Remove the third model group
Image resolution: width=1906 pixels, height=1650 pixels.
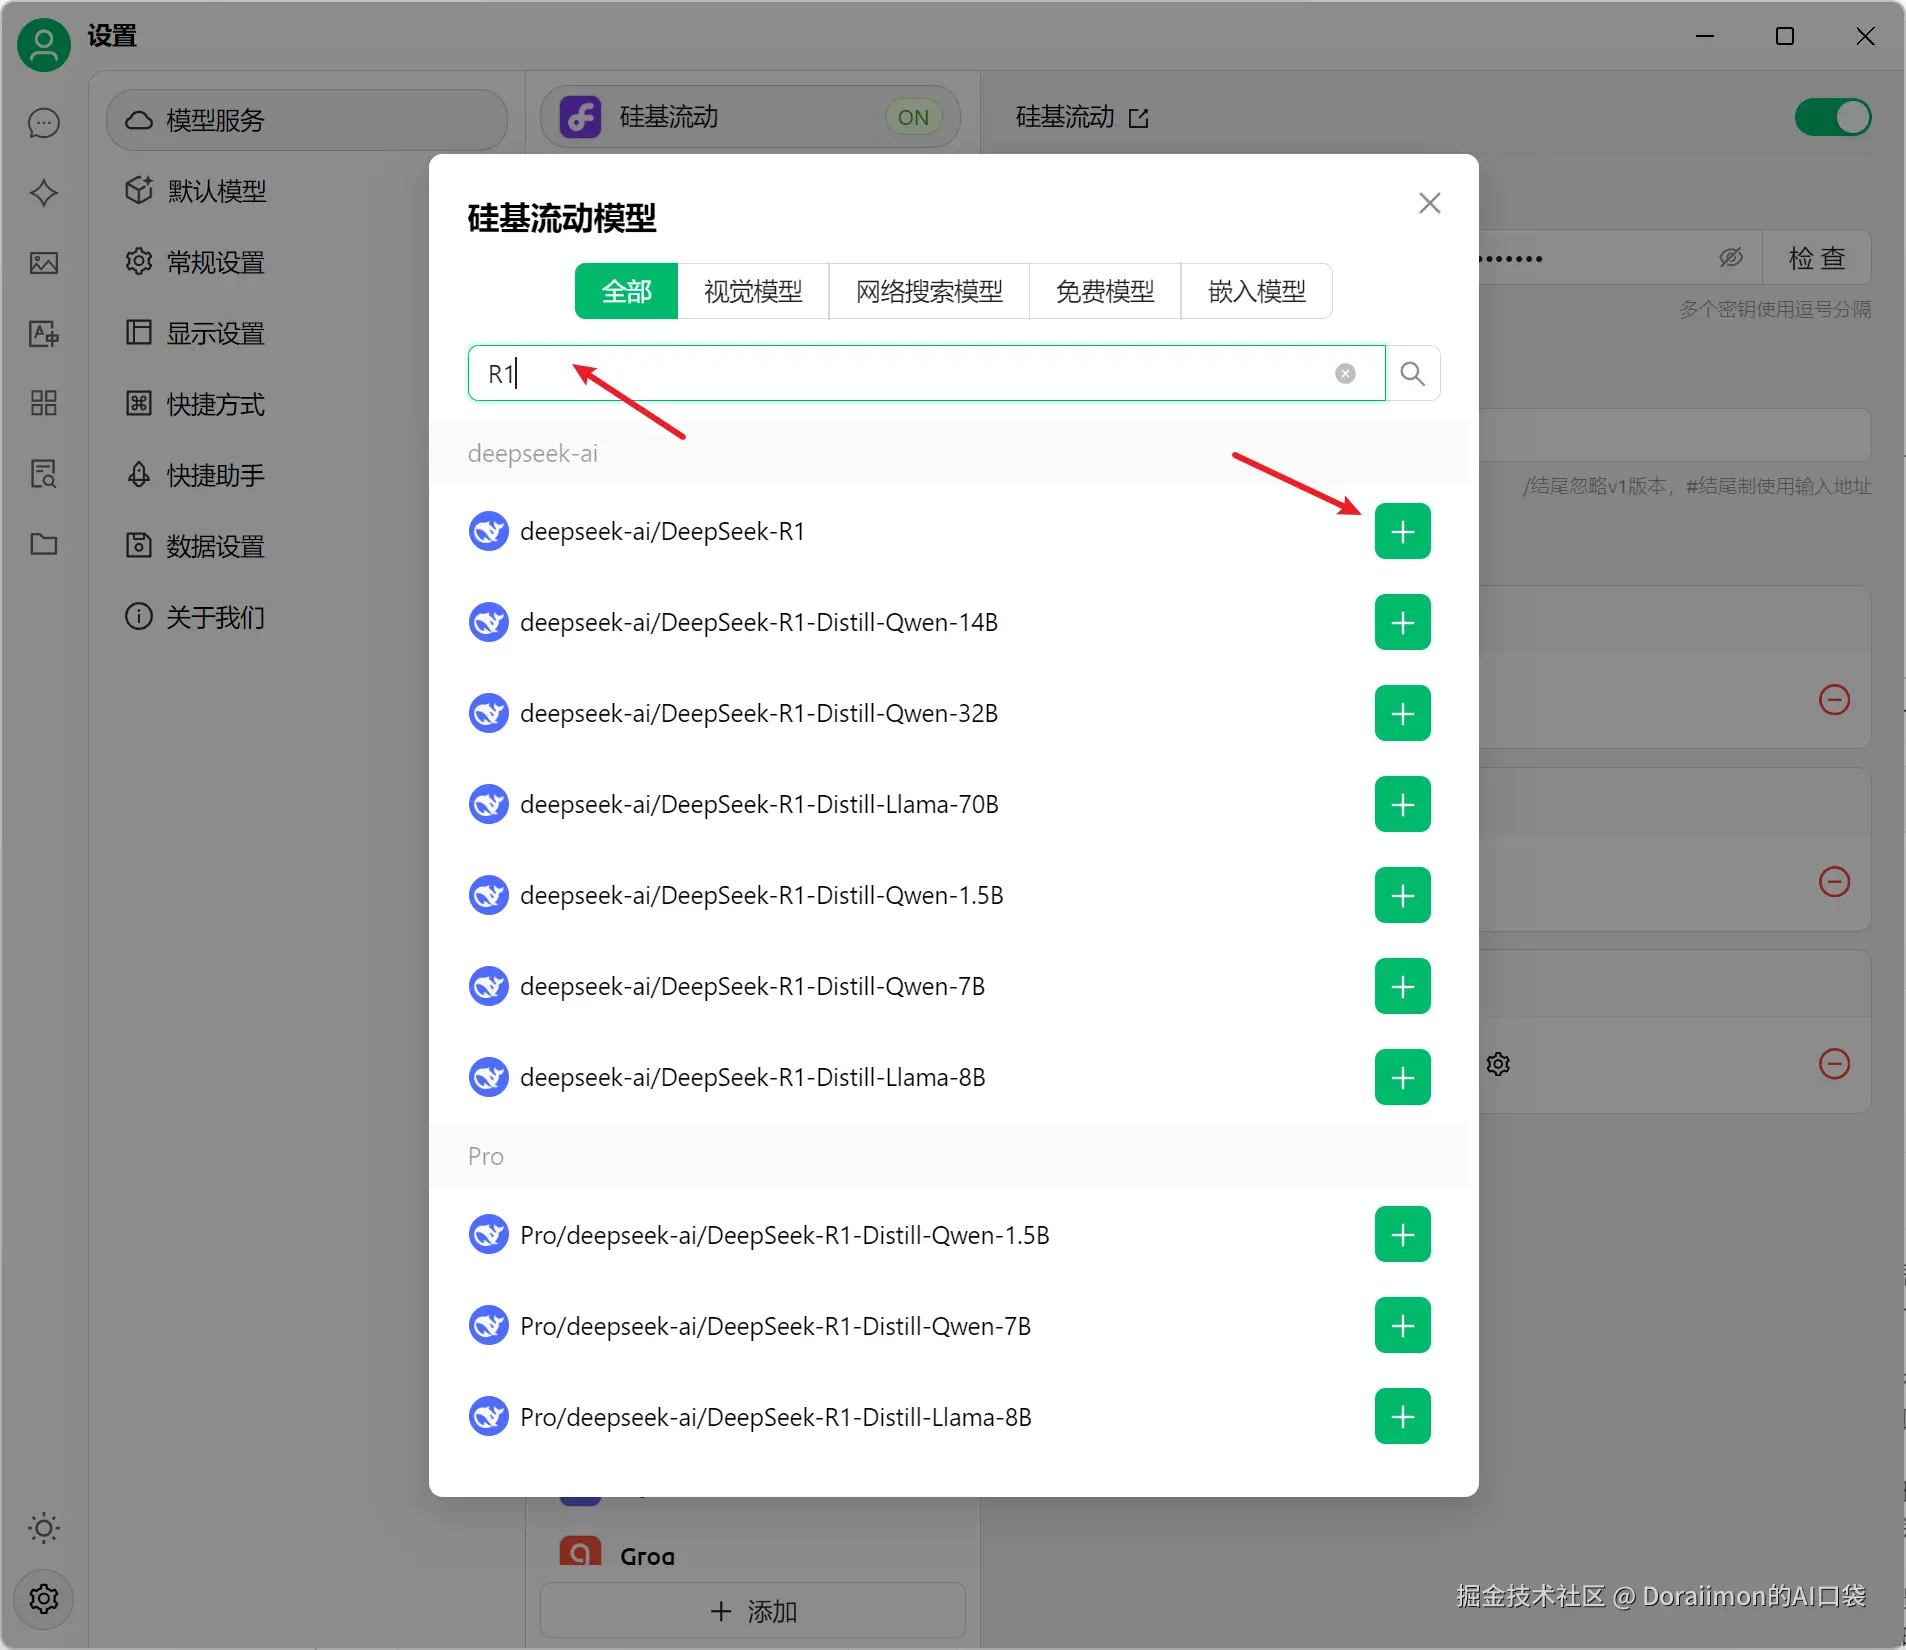[x=1834, y=1064]
